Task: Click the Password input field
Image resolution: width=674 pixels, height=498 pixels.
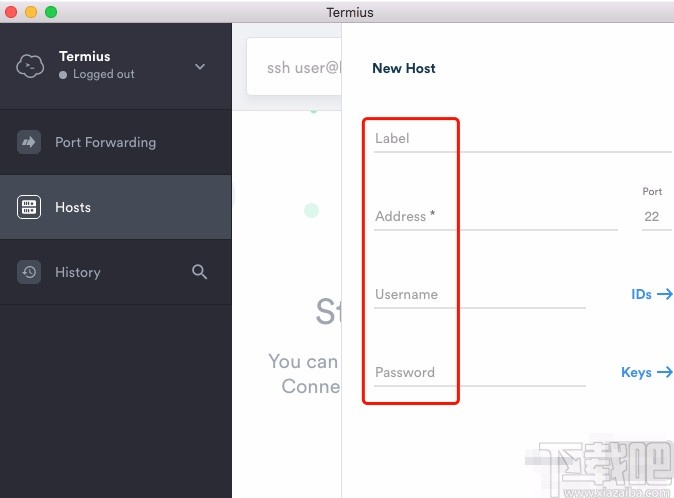Action: 480,373
